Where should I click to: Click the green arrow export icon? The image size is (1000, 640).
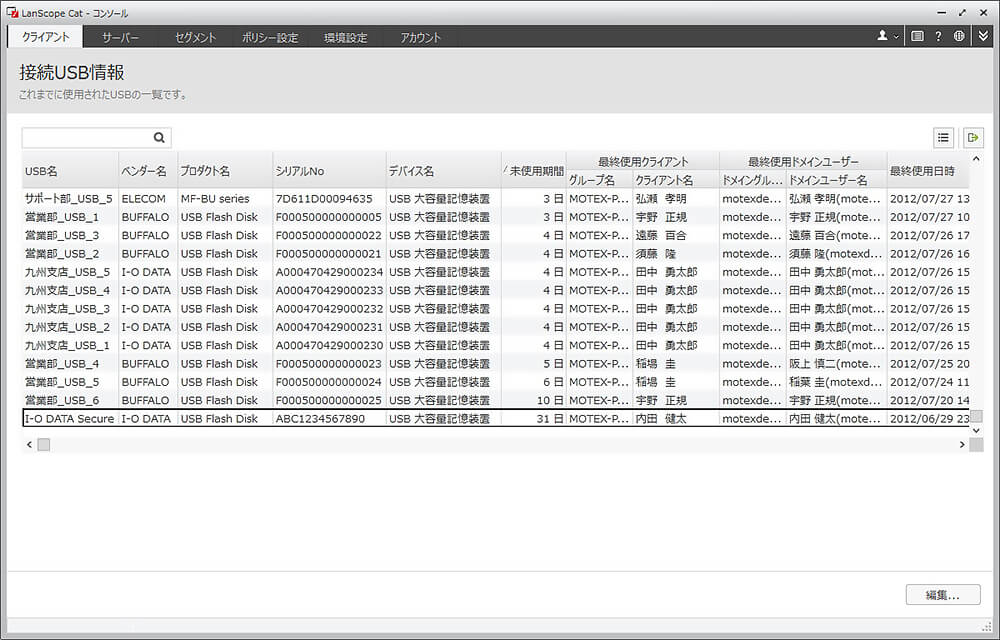coord(973,137)
